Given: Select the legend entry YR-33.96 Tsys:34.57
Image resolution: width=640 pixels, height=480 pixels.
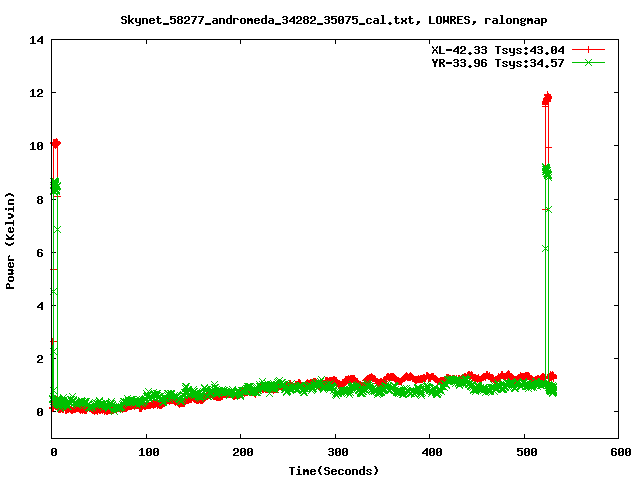Looking at the screenshot, I should (498, 63).
